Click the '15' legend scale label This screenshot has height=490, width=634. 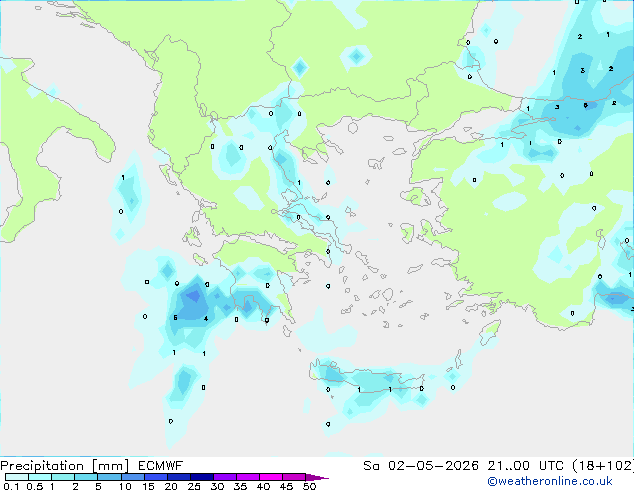(148, 486)
